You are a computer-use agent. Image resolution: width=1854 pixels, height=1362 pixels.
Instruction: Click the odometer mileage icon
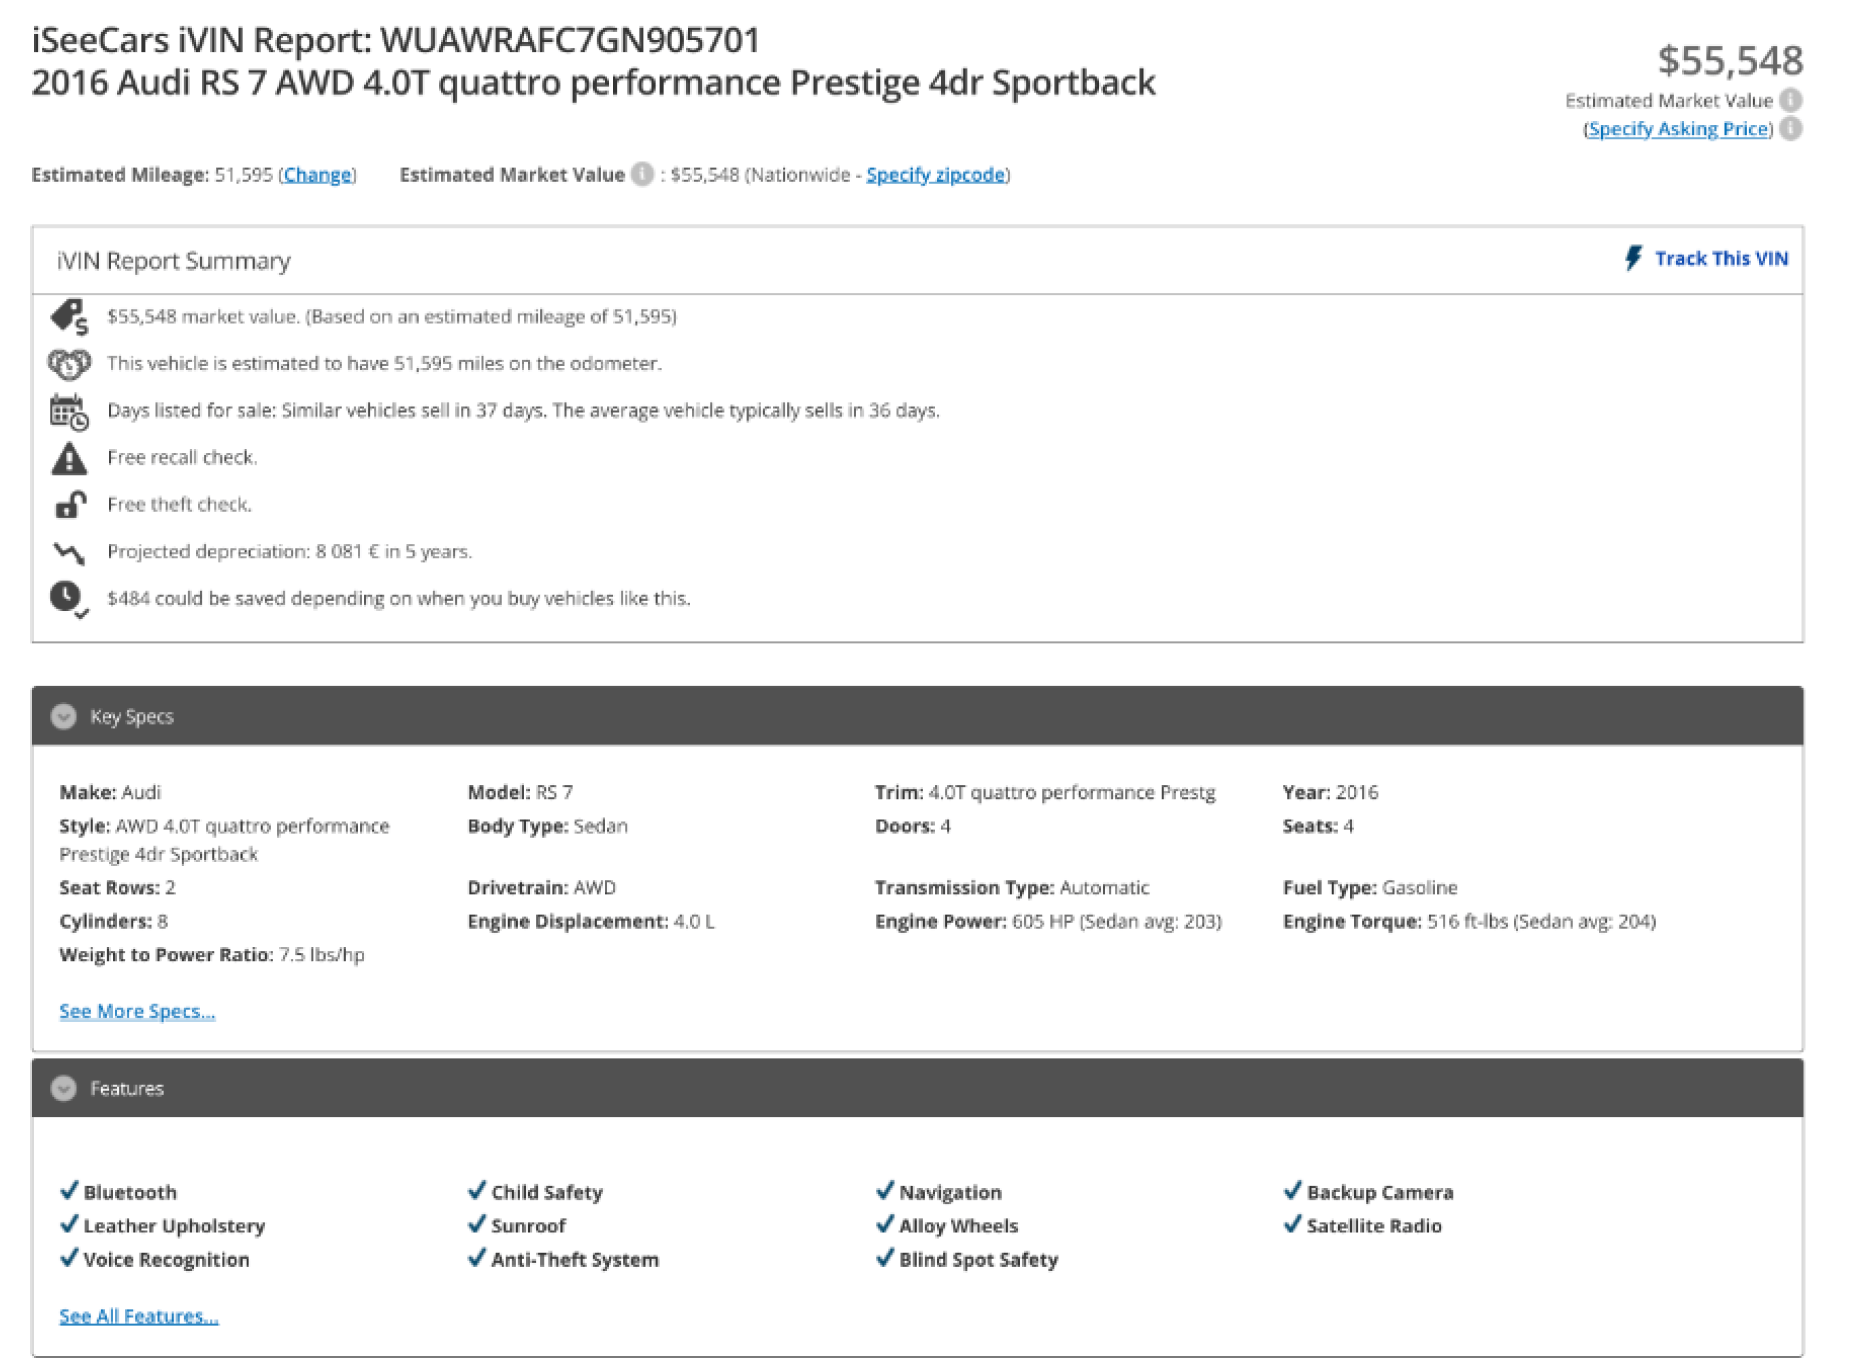click(69, 364)
